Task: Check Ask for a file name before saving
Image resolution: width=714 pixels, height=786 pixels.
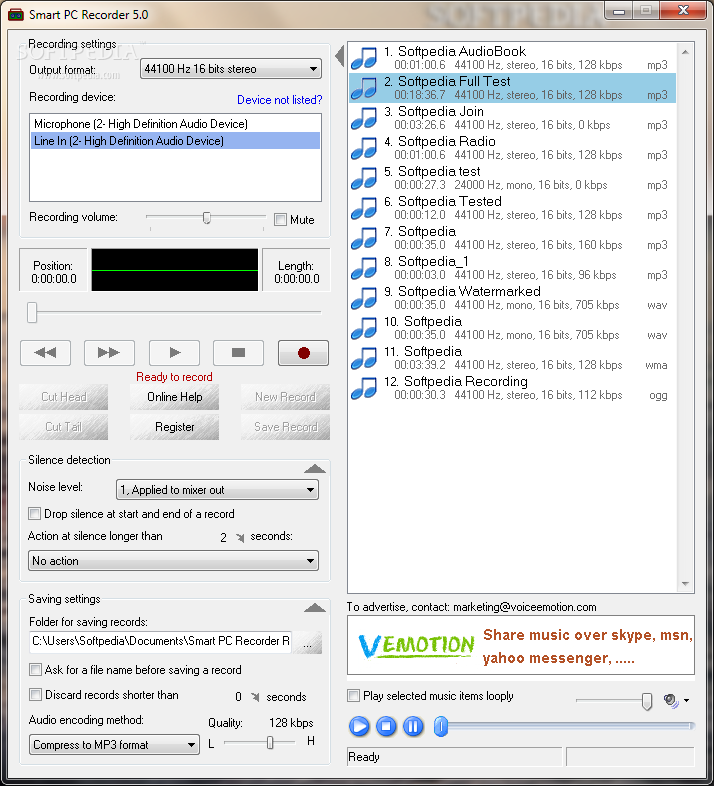Action: [x=35, y=670]
